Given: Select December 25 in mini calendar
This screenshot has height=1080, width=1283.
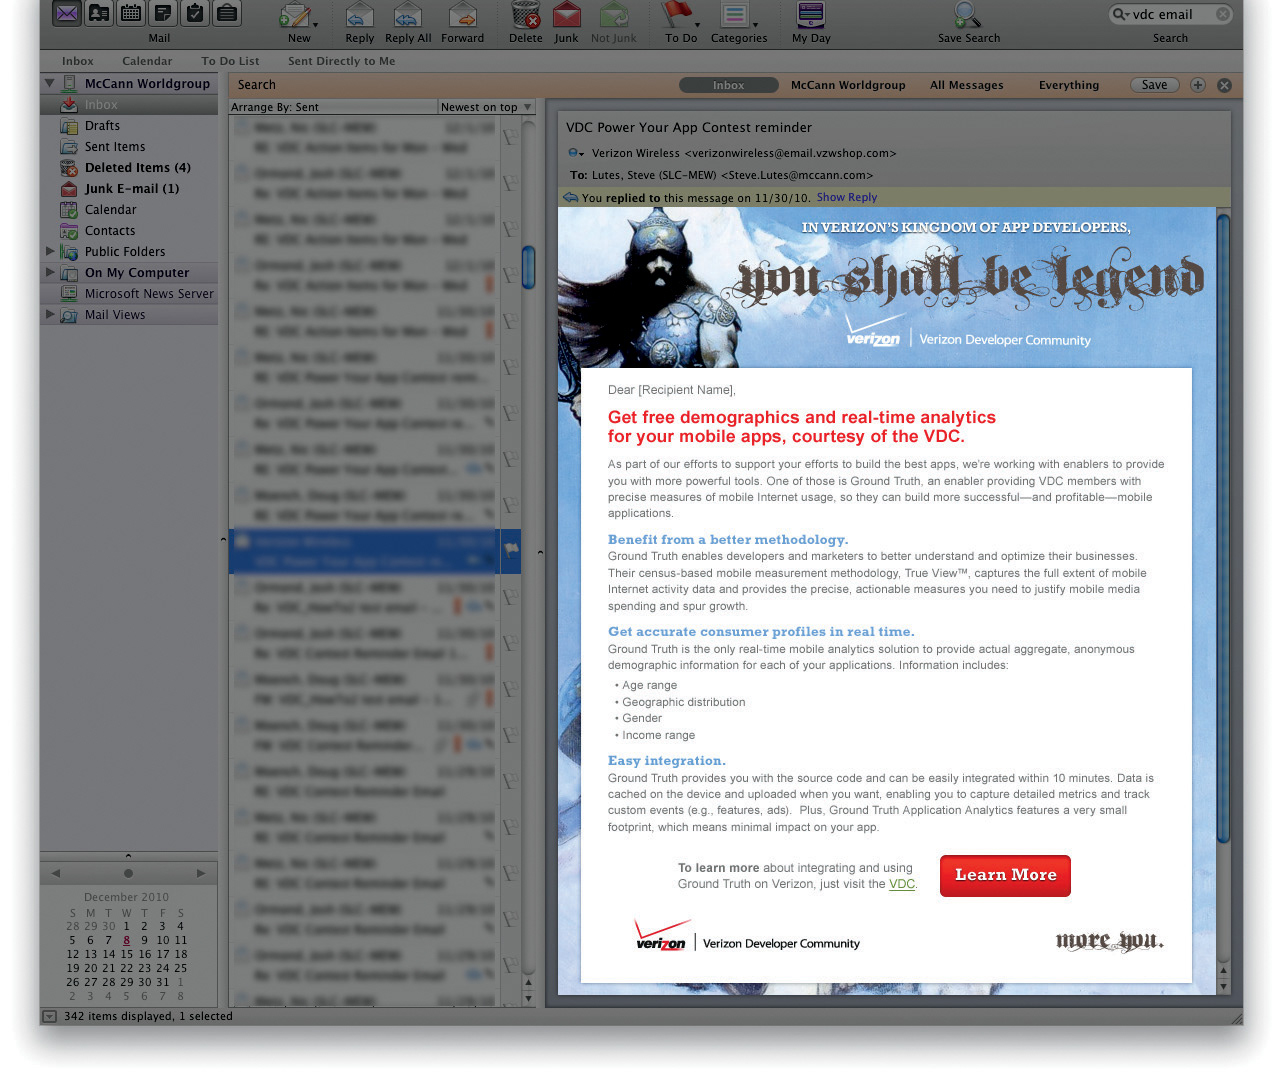Looking at the screenshot, I should coord(180,968).
